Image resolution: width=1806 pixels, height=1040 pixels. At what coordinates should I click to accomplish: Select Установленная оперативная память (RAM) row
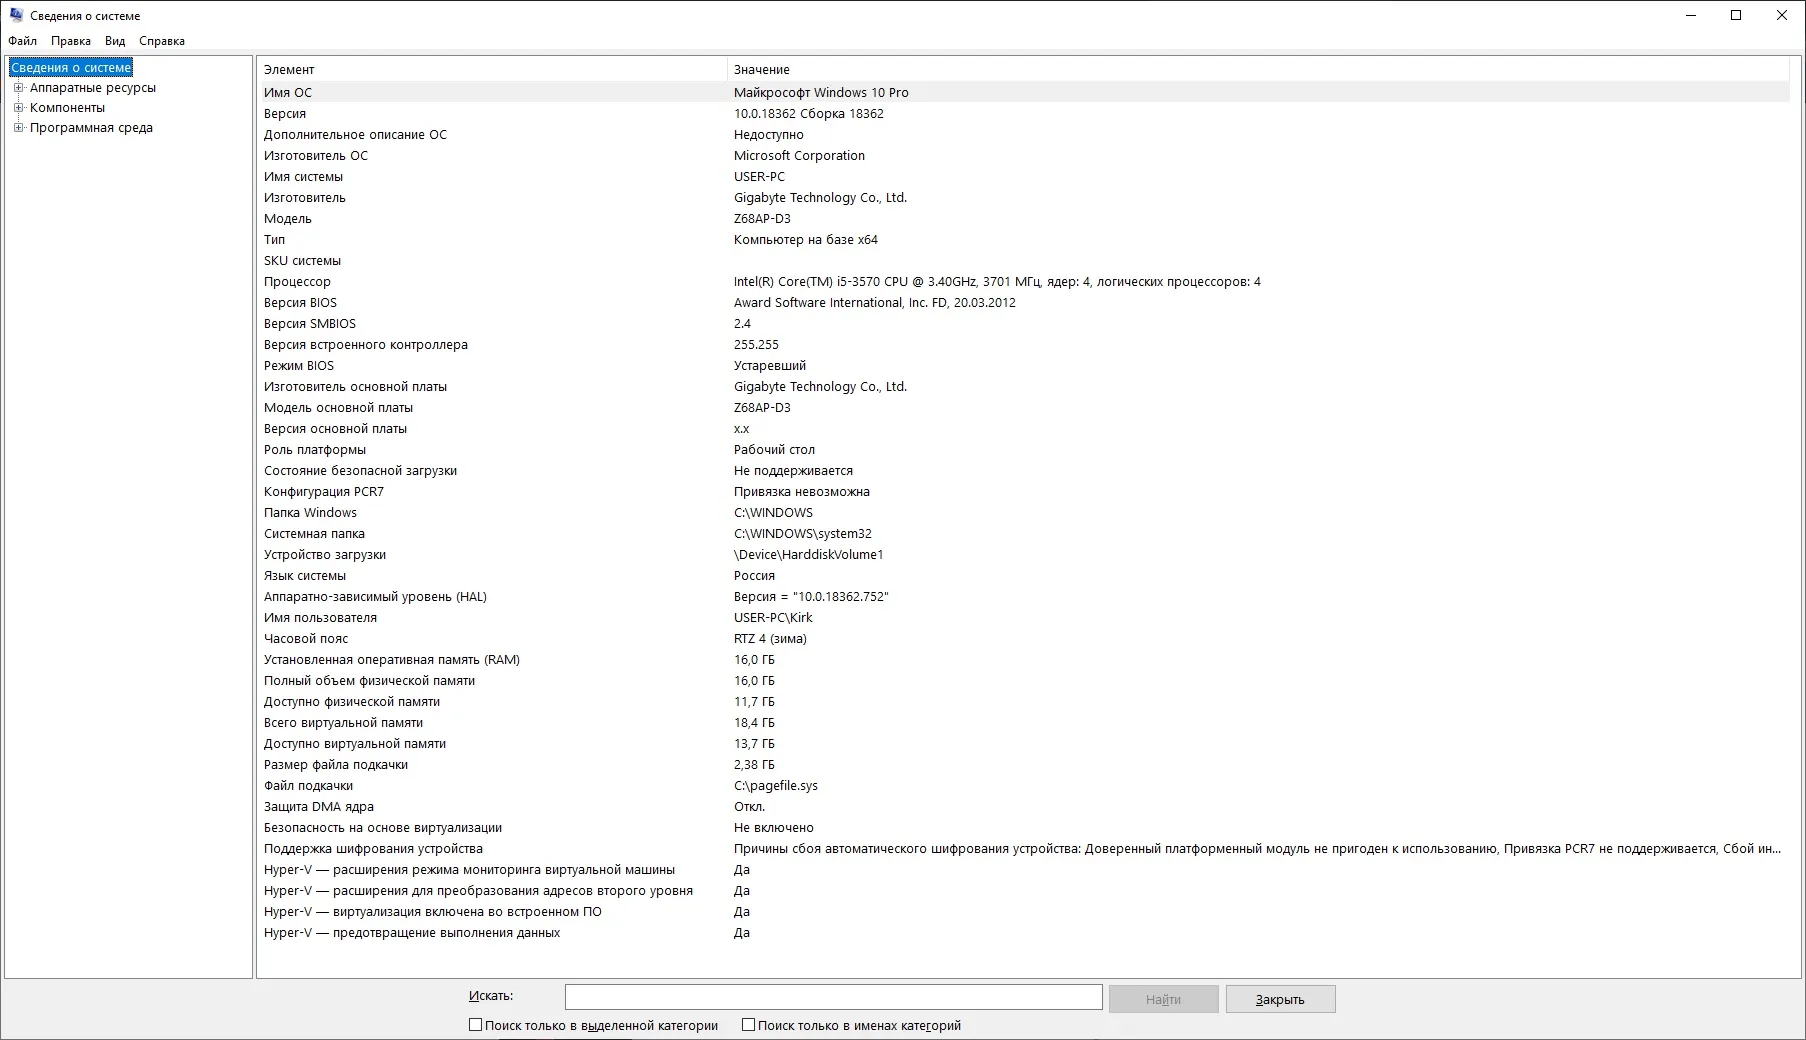[1023, 659]
